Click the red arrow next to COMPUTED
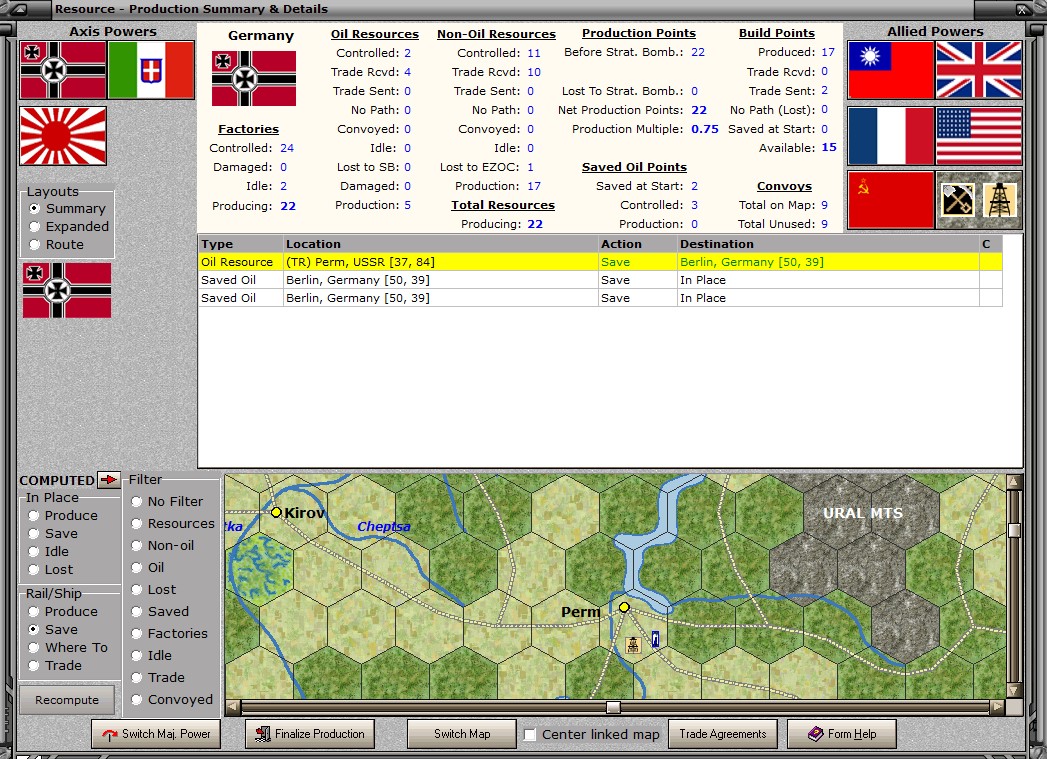The width and height of the screenshot is (1047, 759). click(108, 479)
